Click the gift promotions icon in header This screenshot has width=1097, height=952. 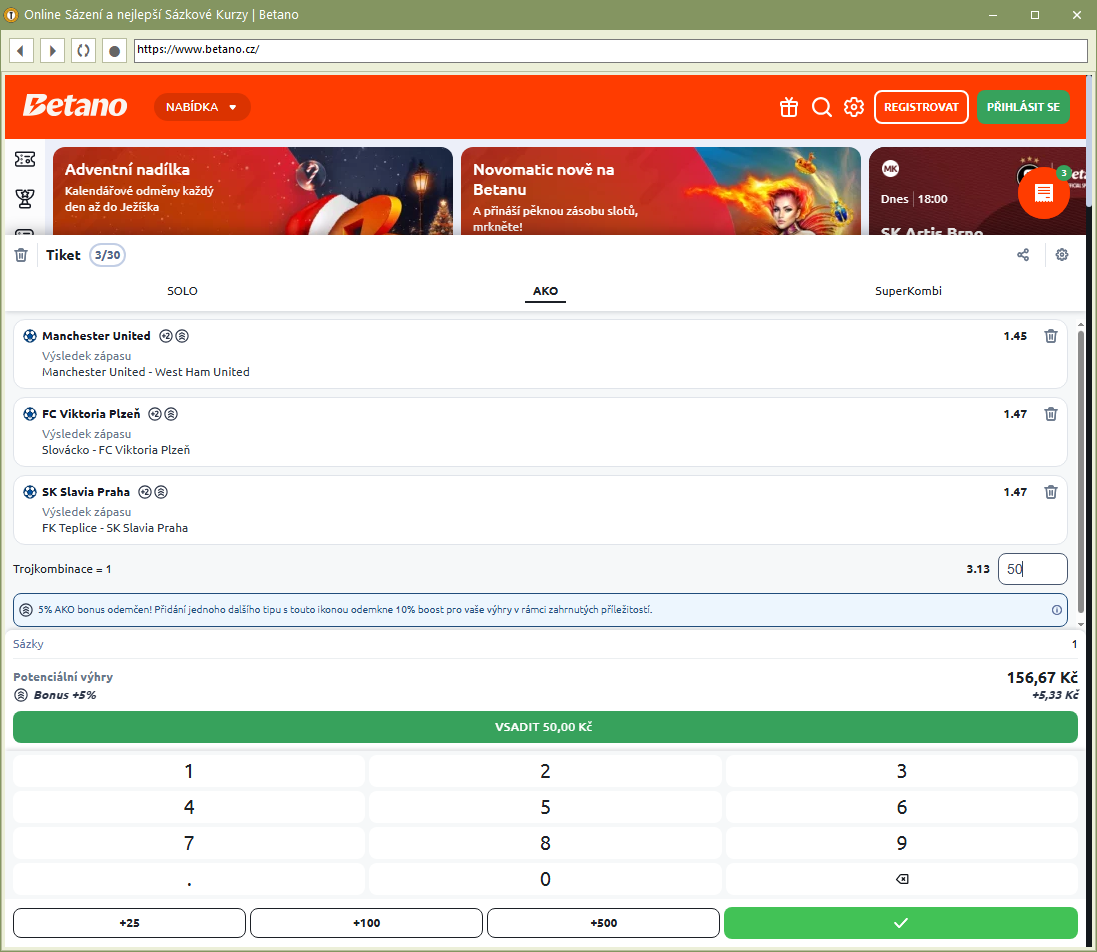pyautogui.click(x=789, y=107)
